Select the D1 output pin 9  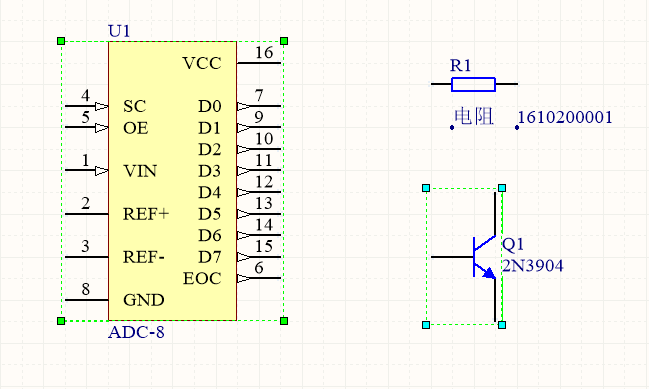(x=259, y=127)
